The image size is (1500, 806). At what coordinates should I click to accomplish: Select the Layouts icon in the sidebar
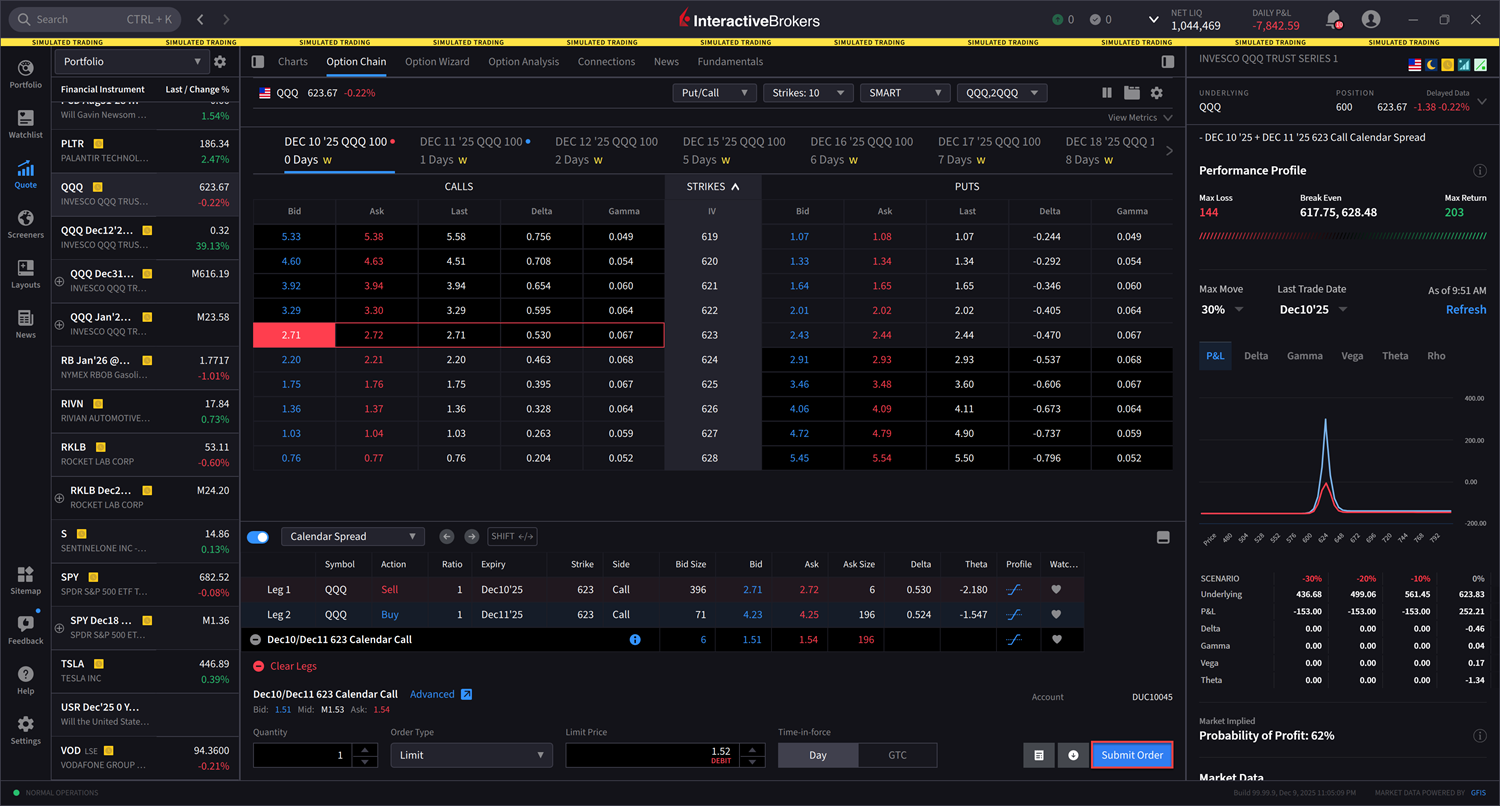click(x=25, y=272)
